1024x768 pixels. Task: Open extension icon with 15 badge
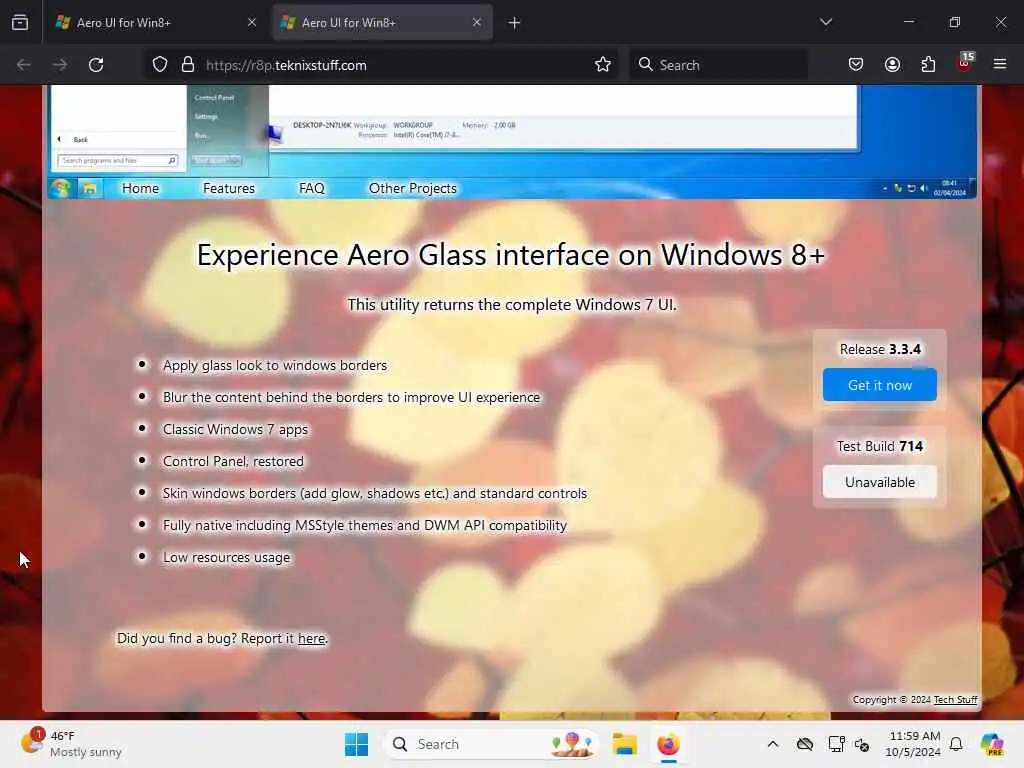965,63
